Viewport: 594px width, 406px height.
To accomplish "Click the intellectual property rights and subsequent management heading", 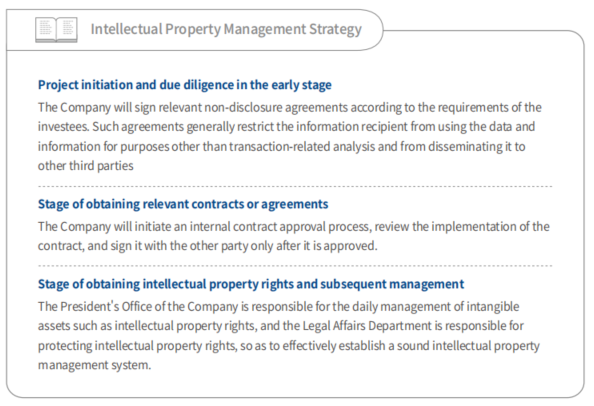I will coord(251,284).
